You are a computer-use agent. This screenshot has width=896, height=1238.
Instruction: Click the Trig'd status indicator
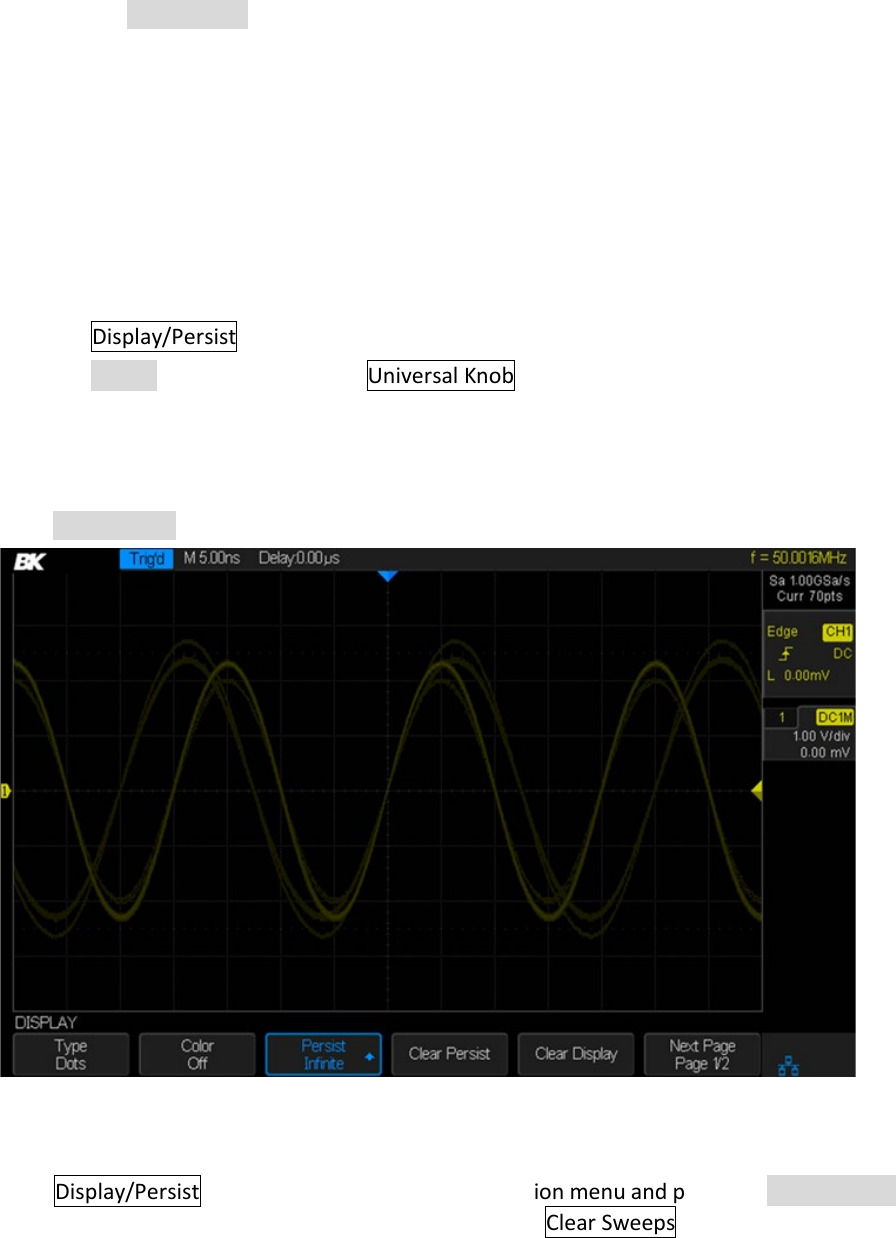coord(146,558)
